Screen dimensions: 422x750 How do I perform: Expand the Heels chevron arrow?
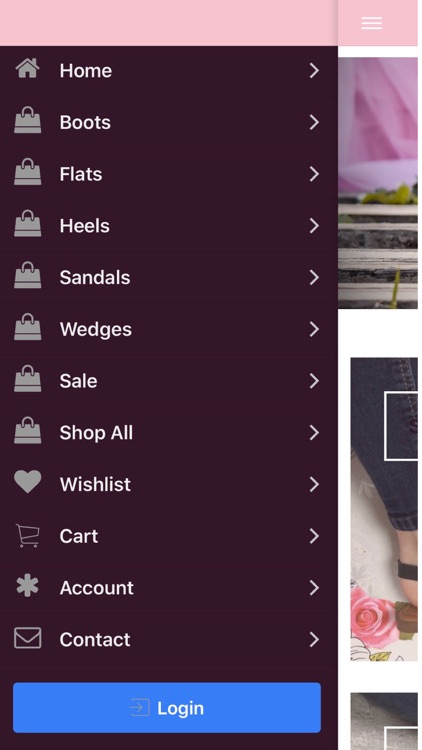[314, 226]
